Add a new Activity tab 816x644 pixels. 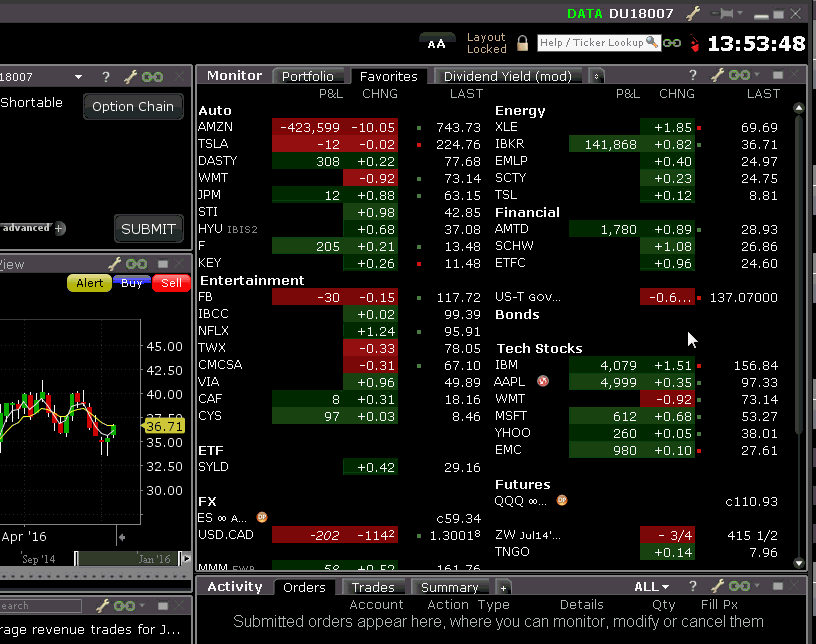click(x=503, y=588)
